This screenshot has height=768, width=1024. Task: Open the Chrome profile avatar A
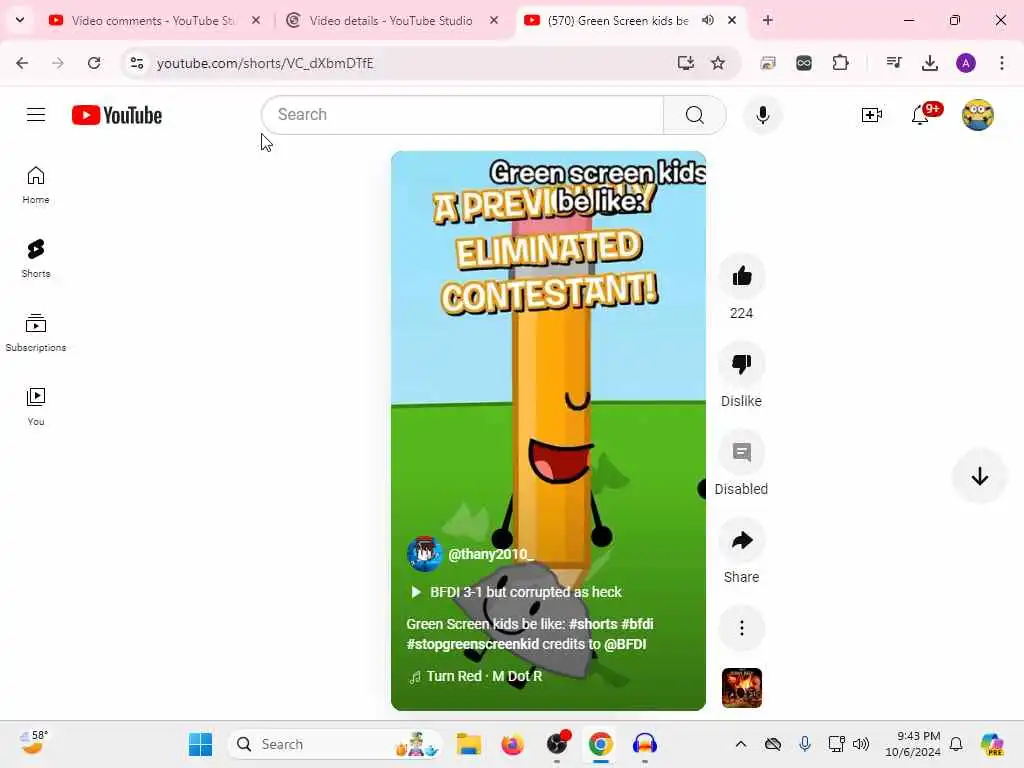click(x=966, y=63)
